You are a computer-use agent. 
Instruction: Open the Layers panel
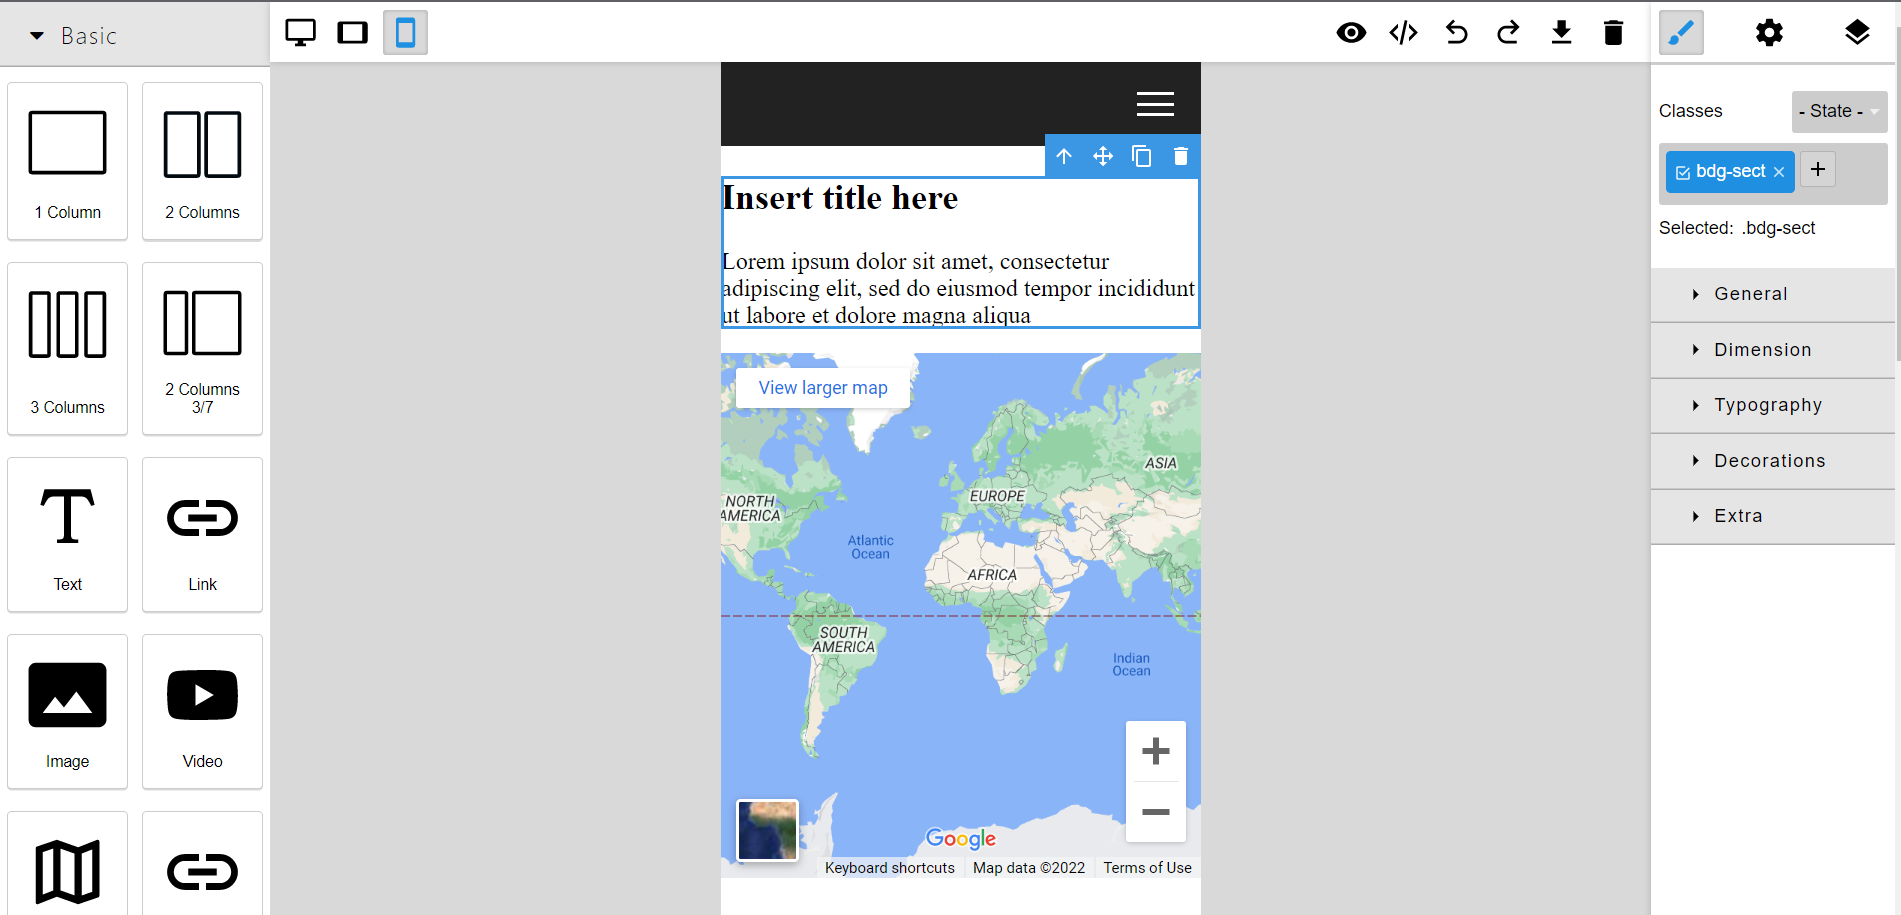click(1857, 33)
